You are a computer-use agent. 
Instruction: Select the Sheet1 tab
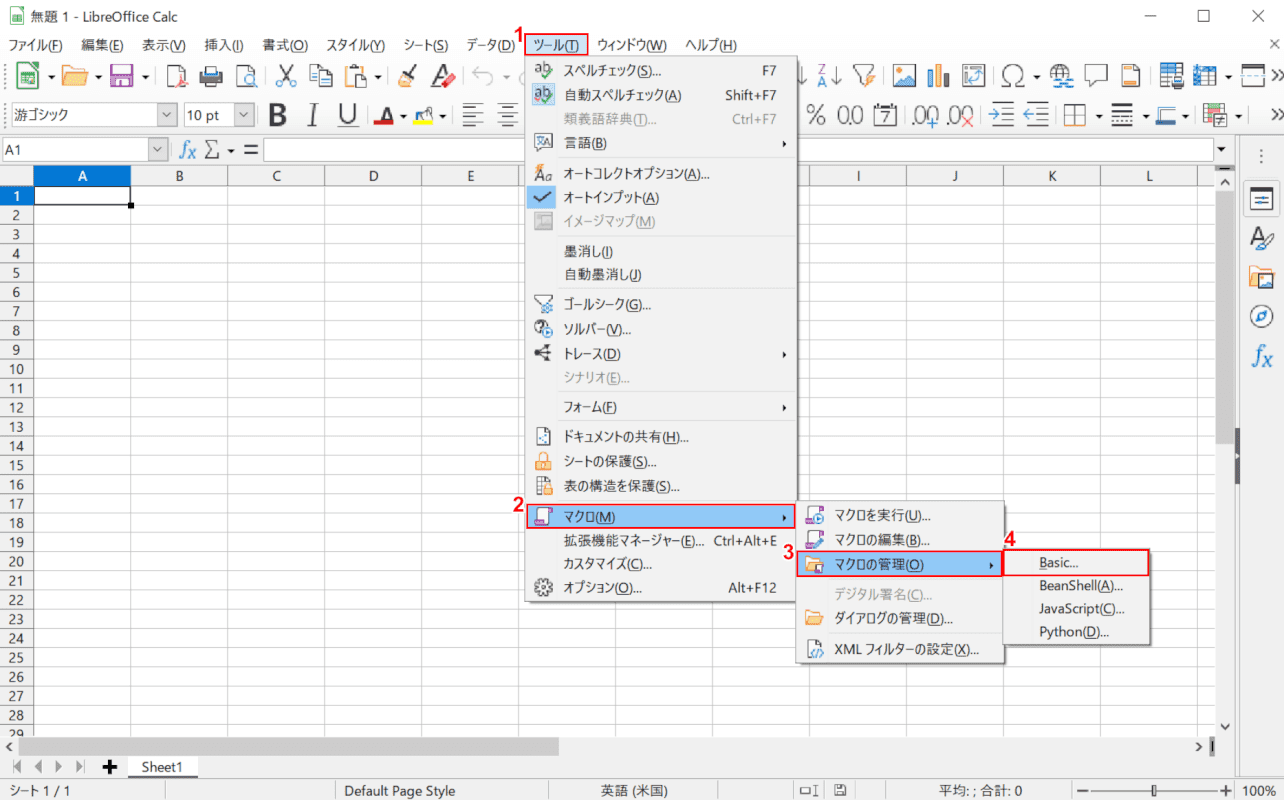(x=162, y=767)
